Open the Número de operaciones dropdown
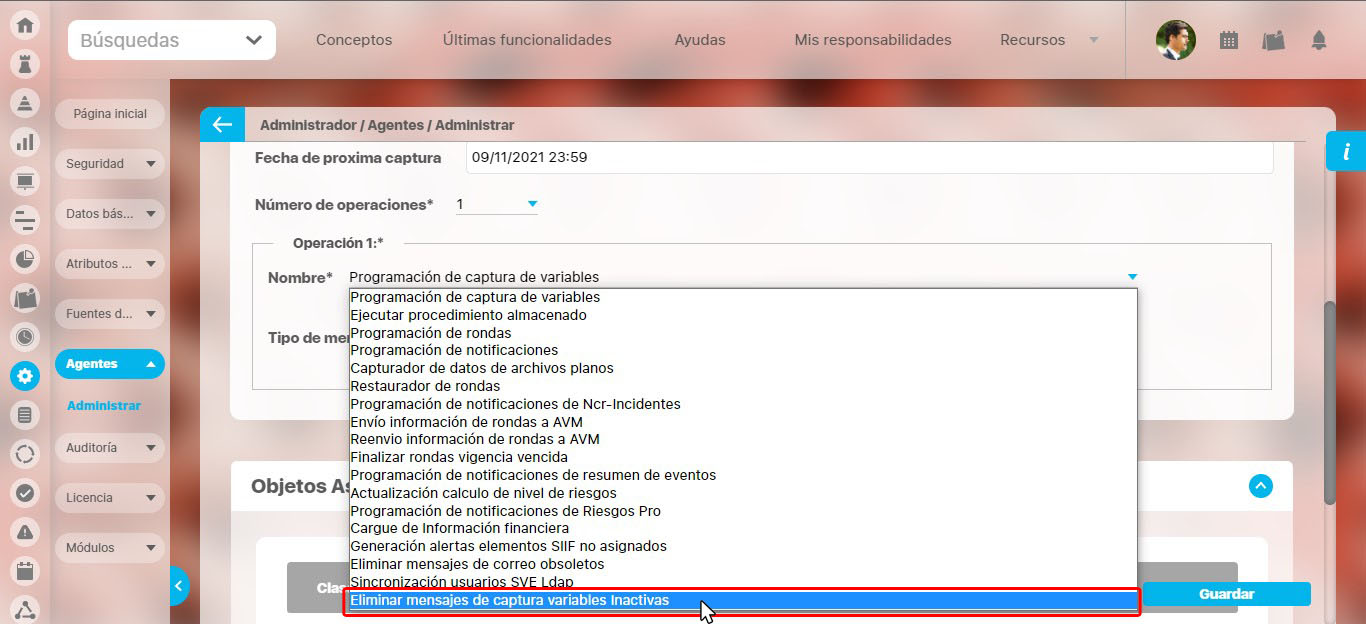1366x624 pixels. (x=497, y=204)
